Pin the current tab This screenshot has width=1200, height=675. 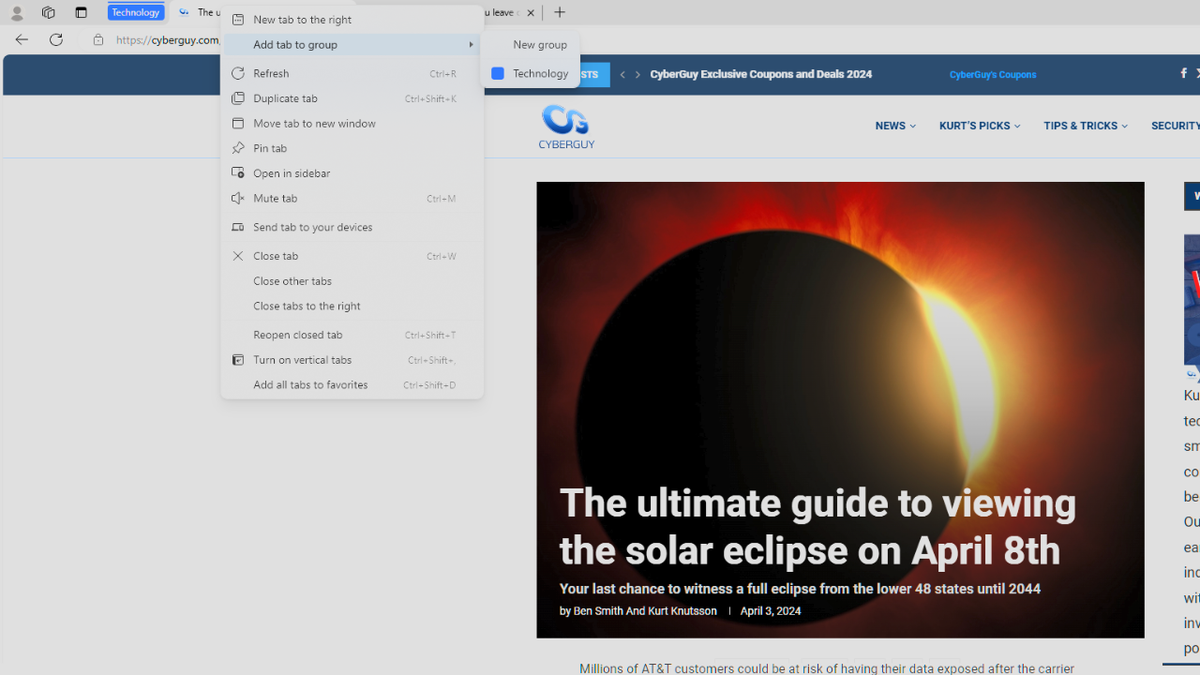(x=270, y=148)
